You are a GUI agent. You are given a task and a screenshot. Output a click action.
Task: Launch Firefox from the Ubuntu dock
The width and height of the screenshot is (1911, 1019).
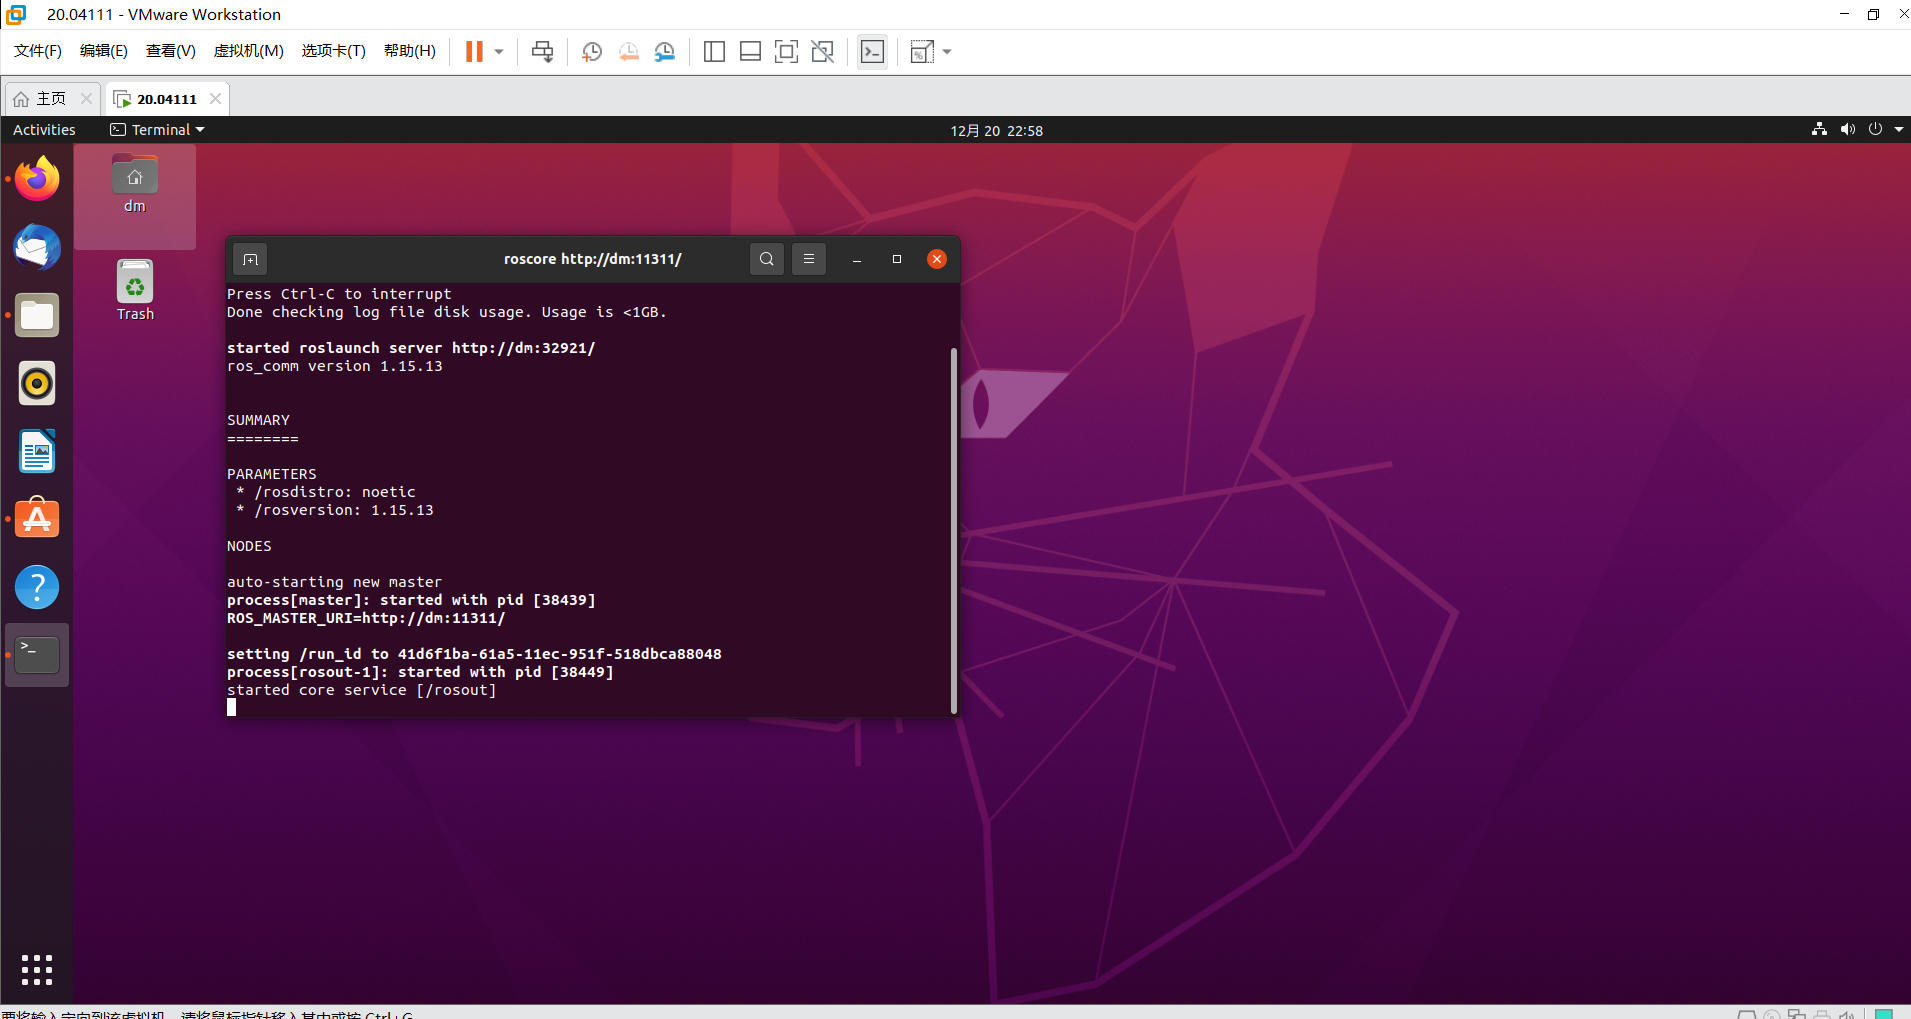[36, 178]
